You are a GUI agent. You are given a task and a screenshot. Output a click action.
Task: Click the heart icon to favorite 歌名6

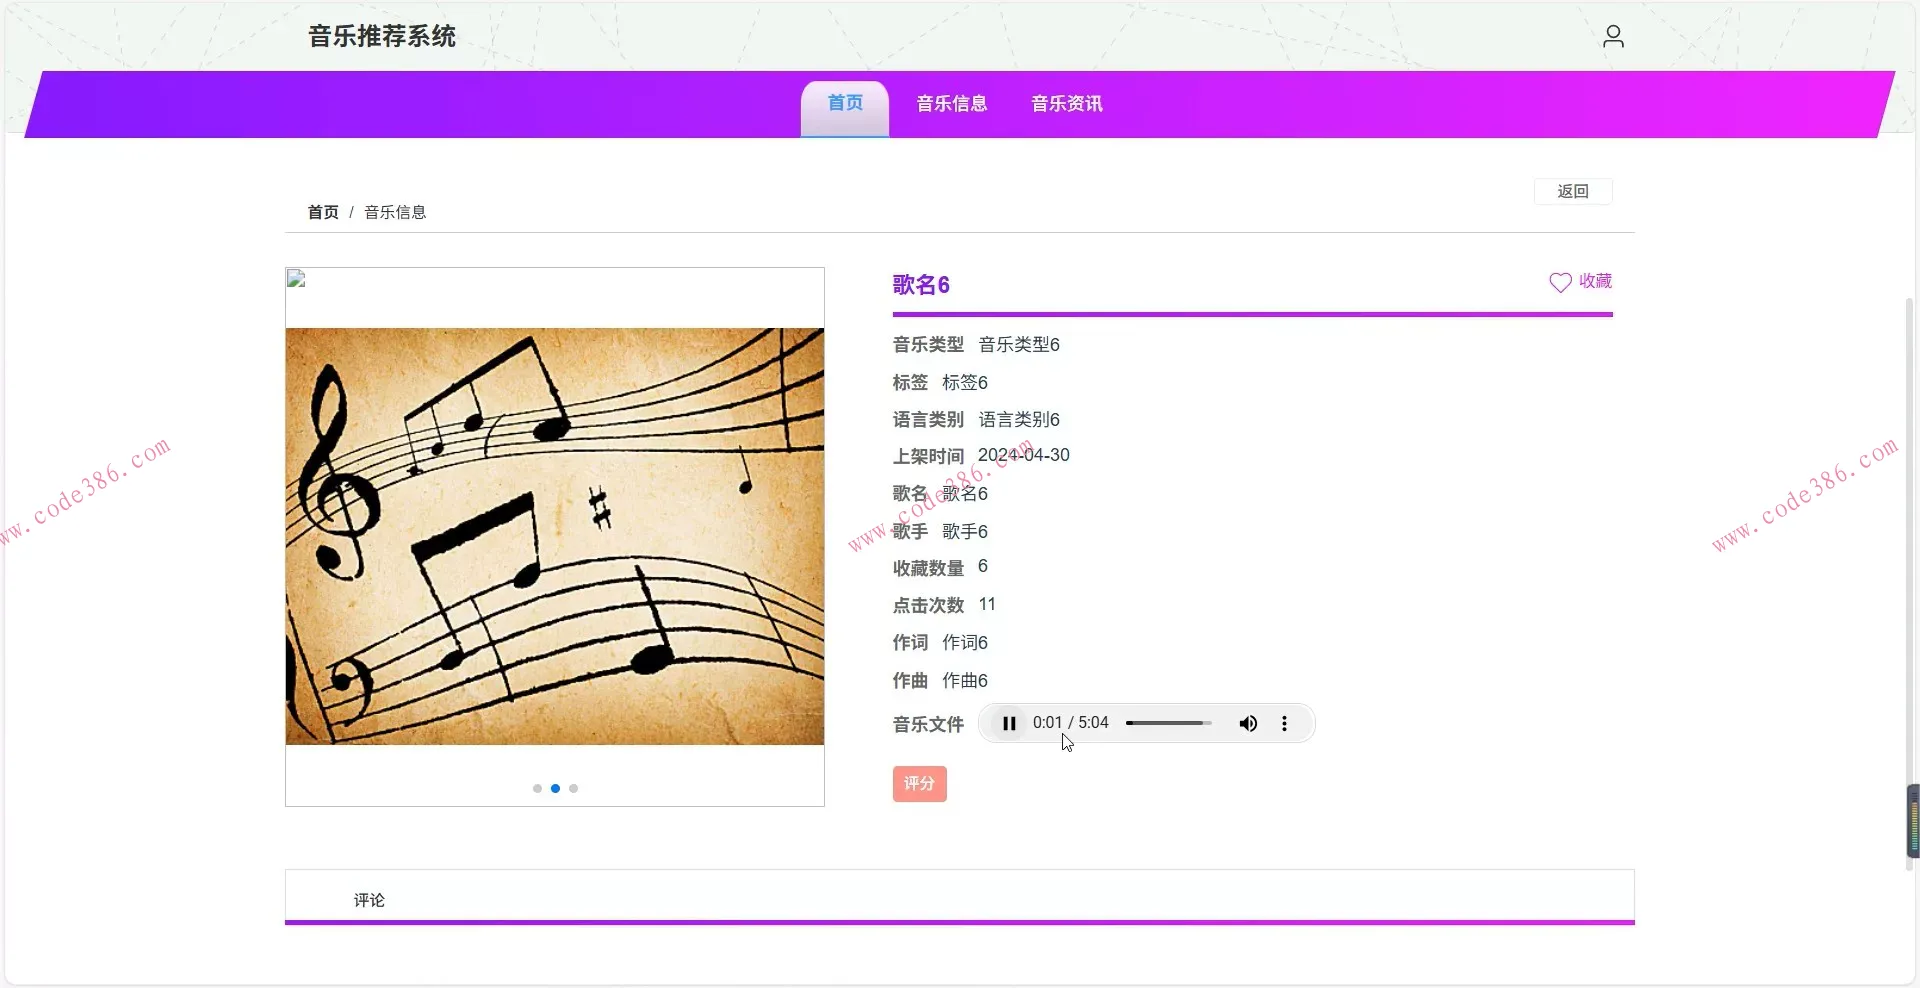1558,281
